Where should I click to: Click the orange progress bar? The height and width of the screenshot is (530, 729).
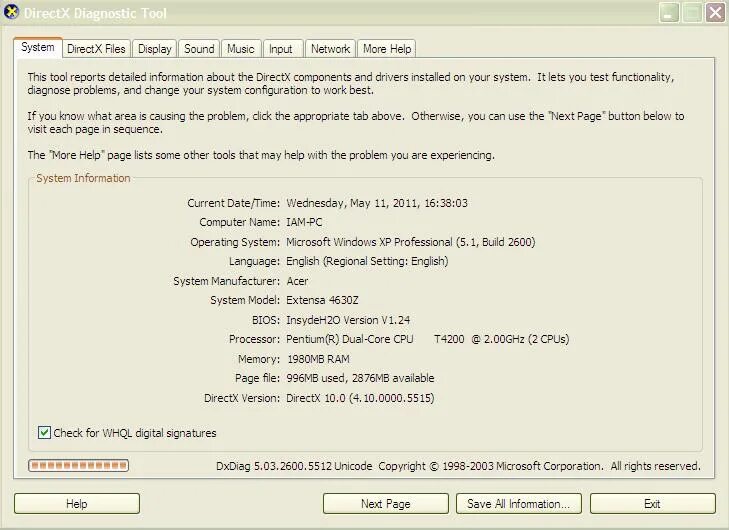79,465
